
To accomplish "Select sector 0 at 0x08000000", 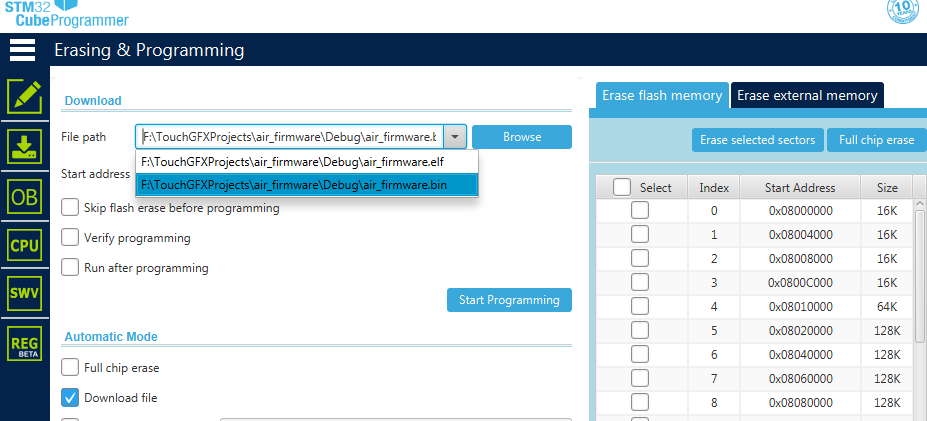I will coord(640,210).
